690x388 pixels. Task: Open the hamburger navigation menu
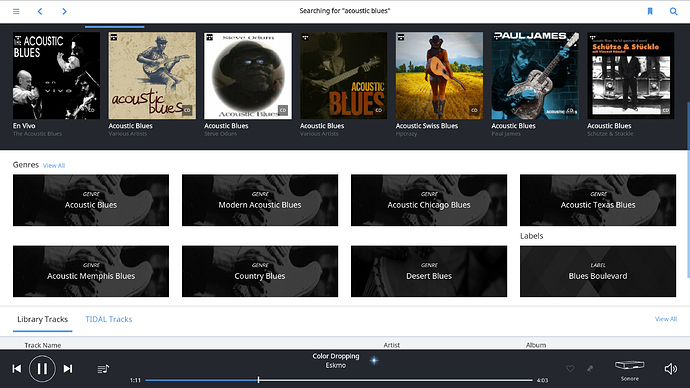(x=16, y=11)
